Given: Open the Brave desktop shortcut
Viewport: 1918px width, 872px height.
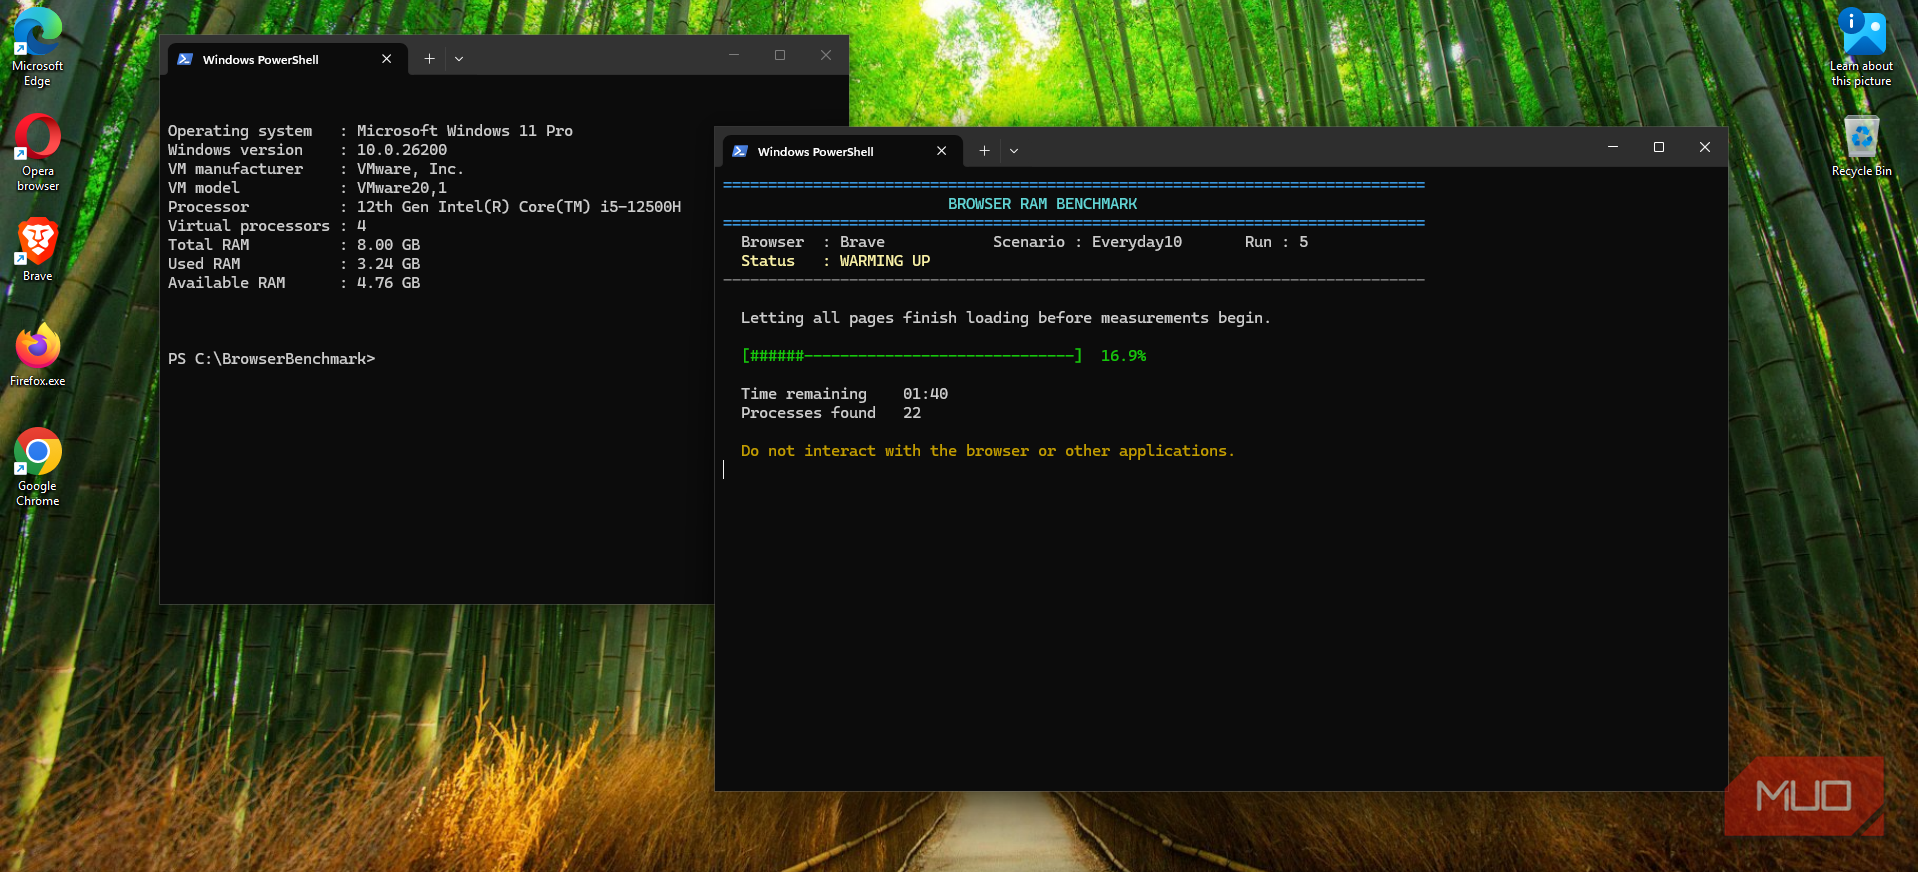Looking at the screenshot, I should 38,250.
